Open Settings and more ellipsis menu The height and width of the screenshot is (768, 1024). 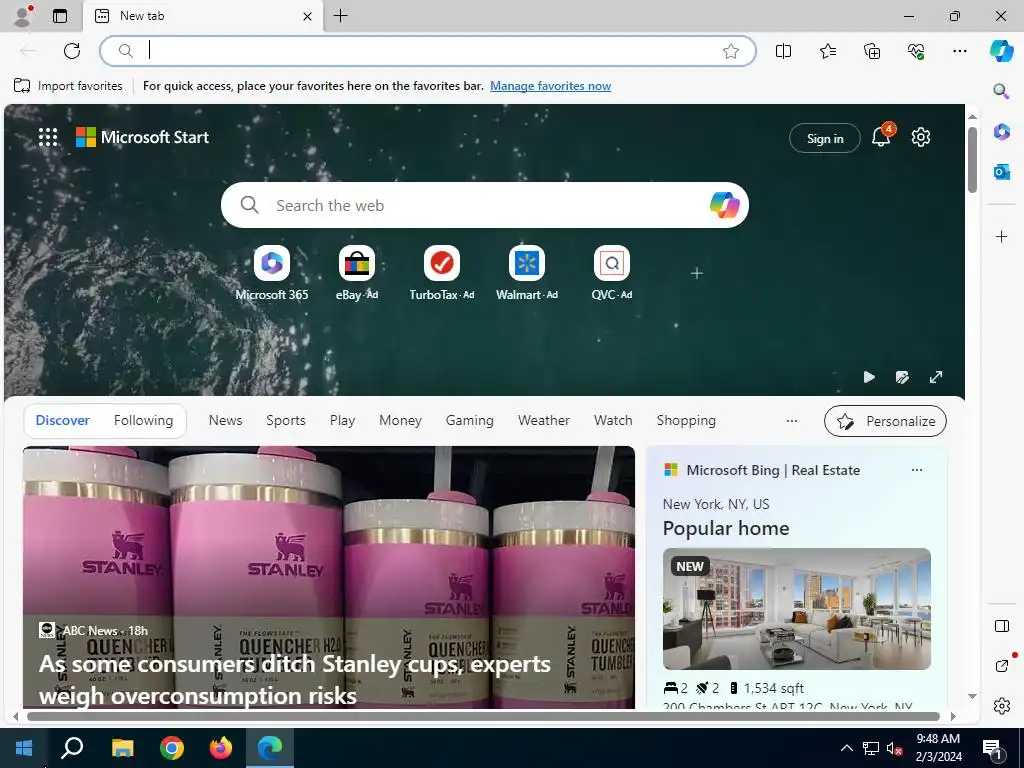960,51
